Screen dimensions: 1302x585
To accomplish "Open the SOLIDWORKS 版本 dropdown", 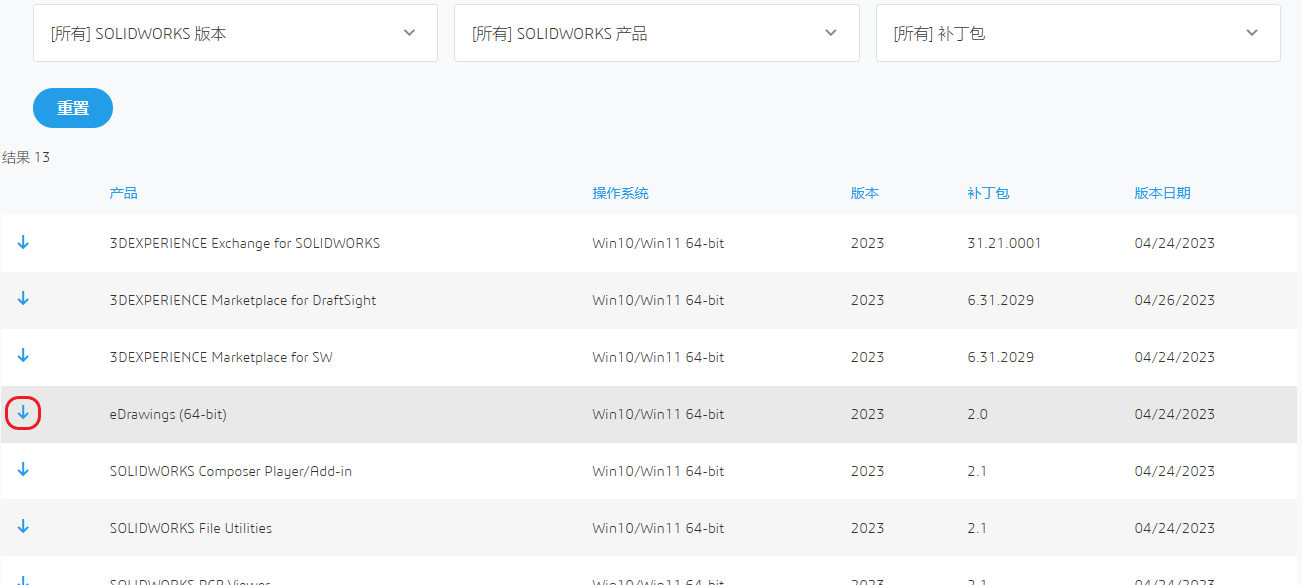I will 235,33.
